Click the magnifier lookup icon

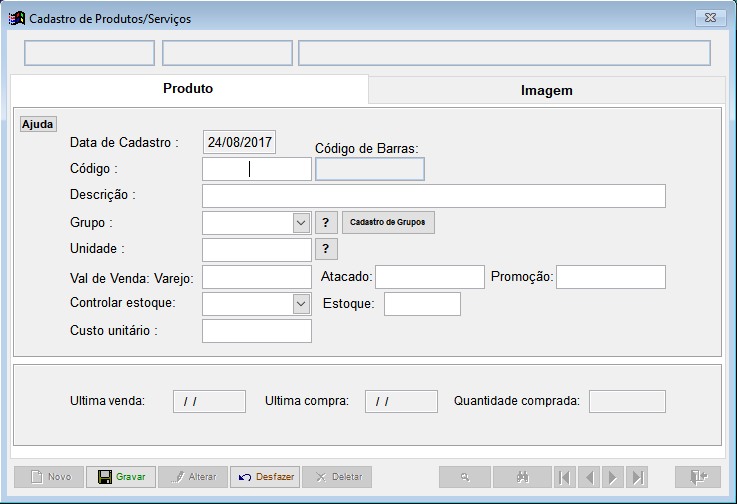pos(465,477)
